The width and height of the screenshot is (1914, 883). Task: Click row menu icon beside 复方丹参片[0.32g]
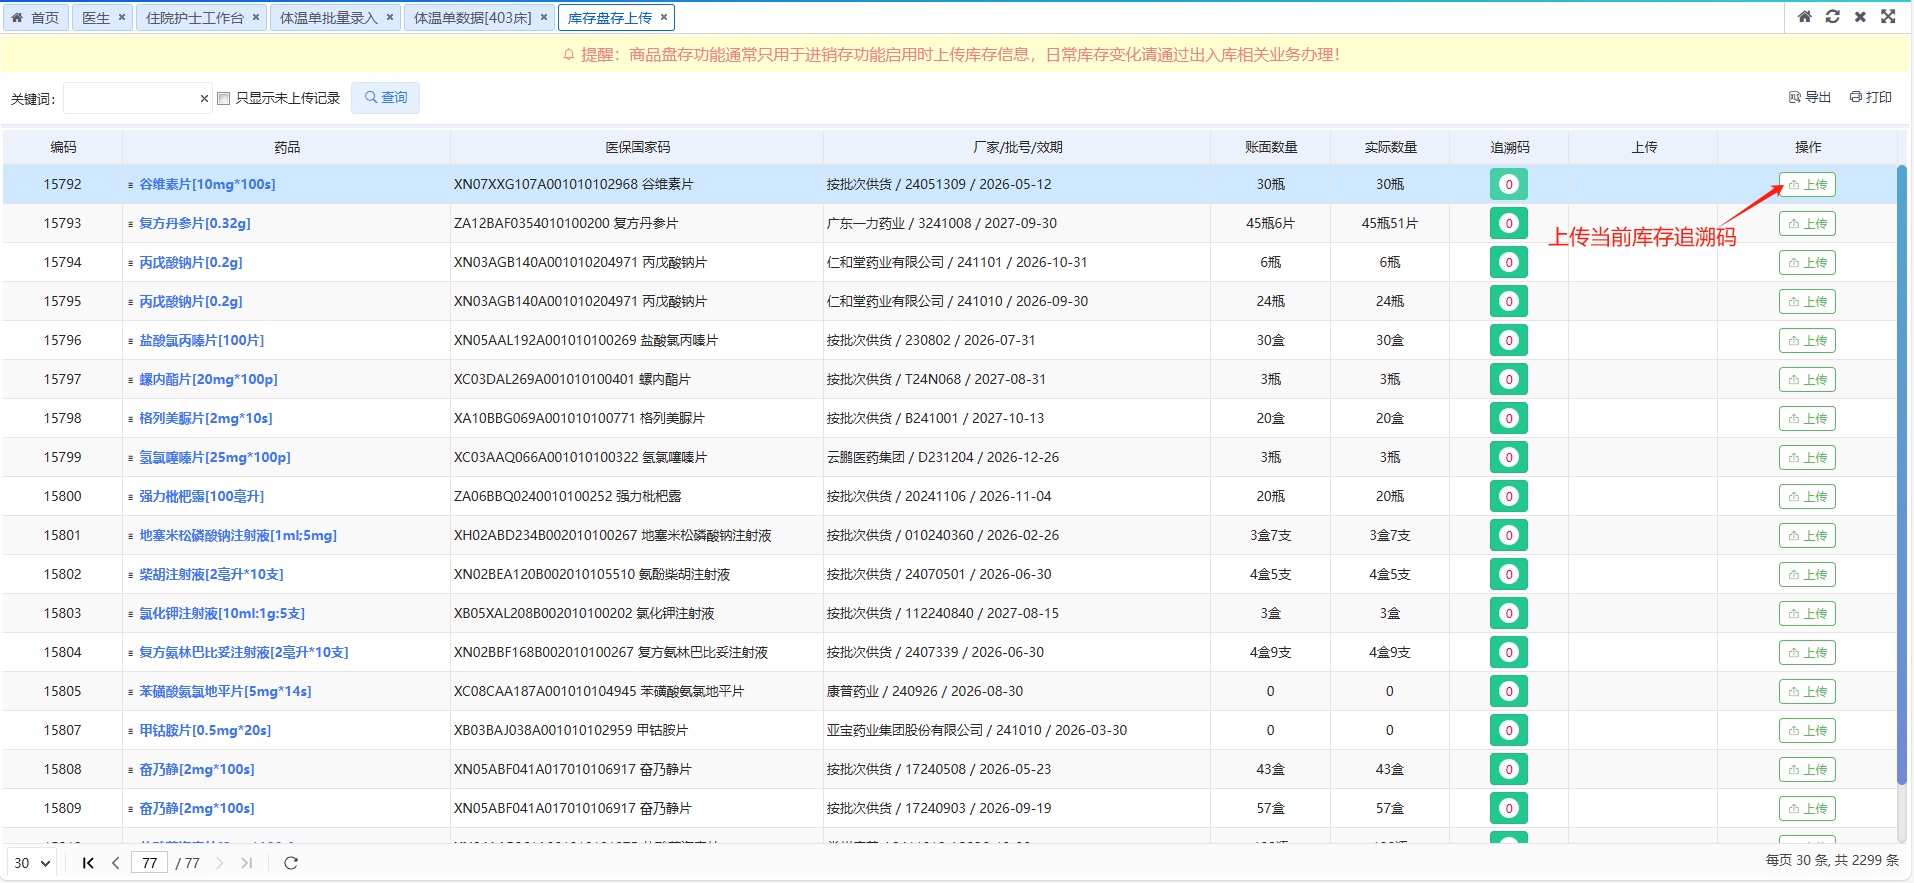coord(131,224)
